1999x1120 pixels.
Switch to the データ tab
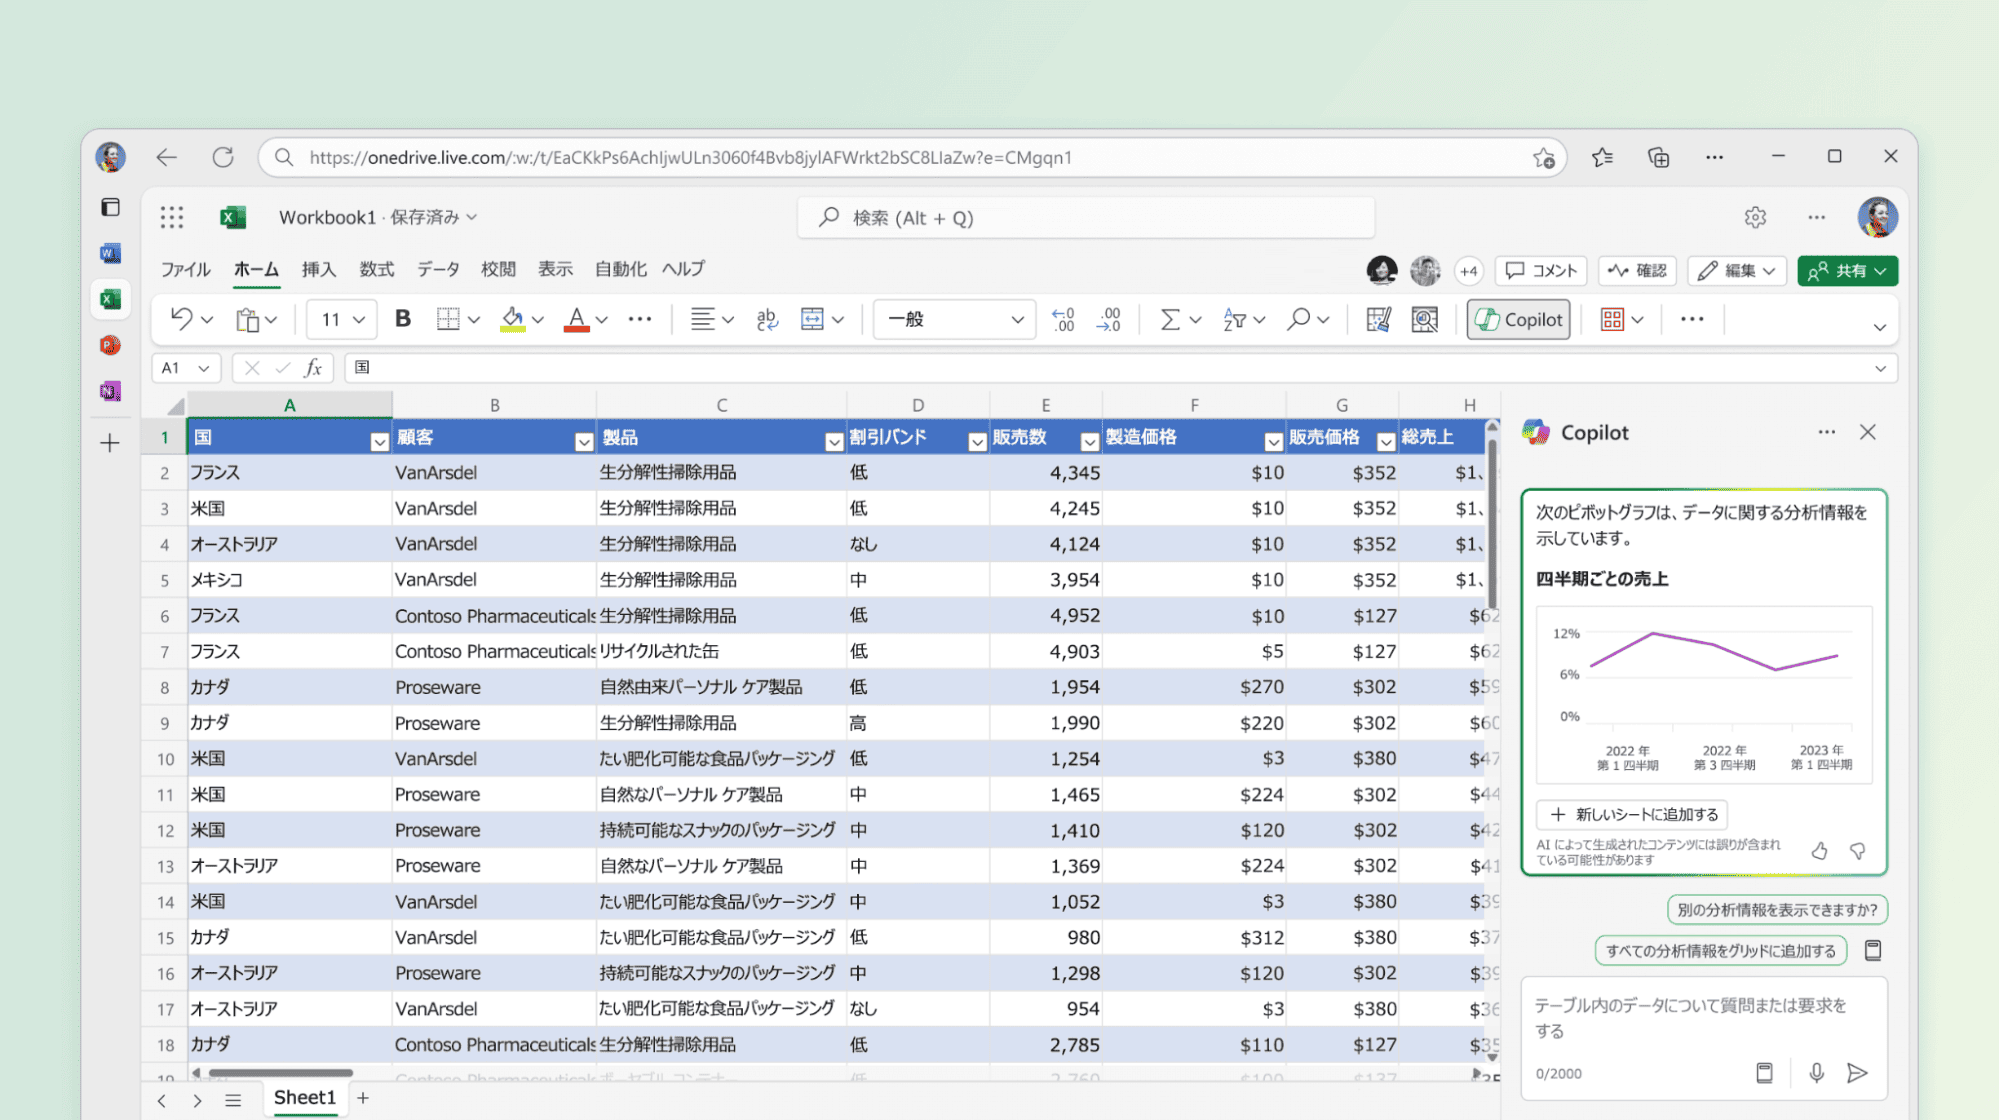coord(438,269)
